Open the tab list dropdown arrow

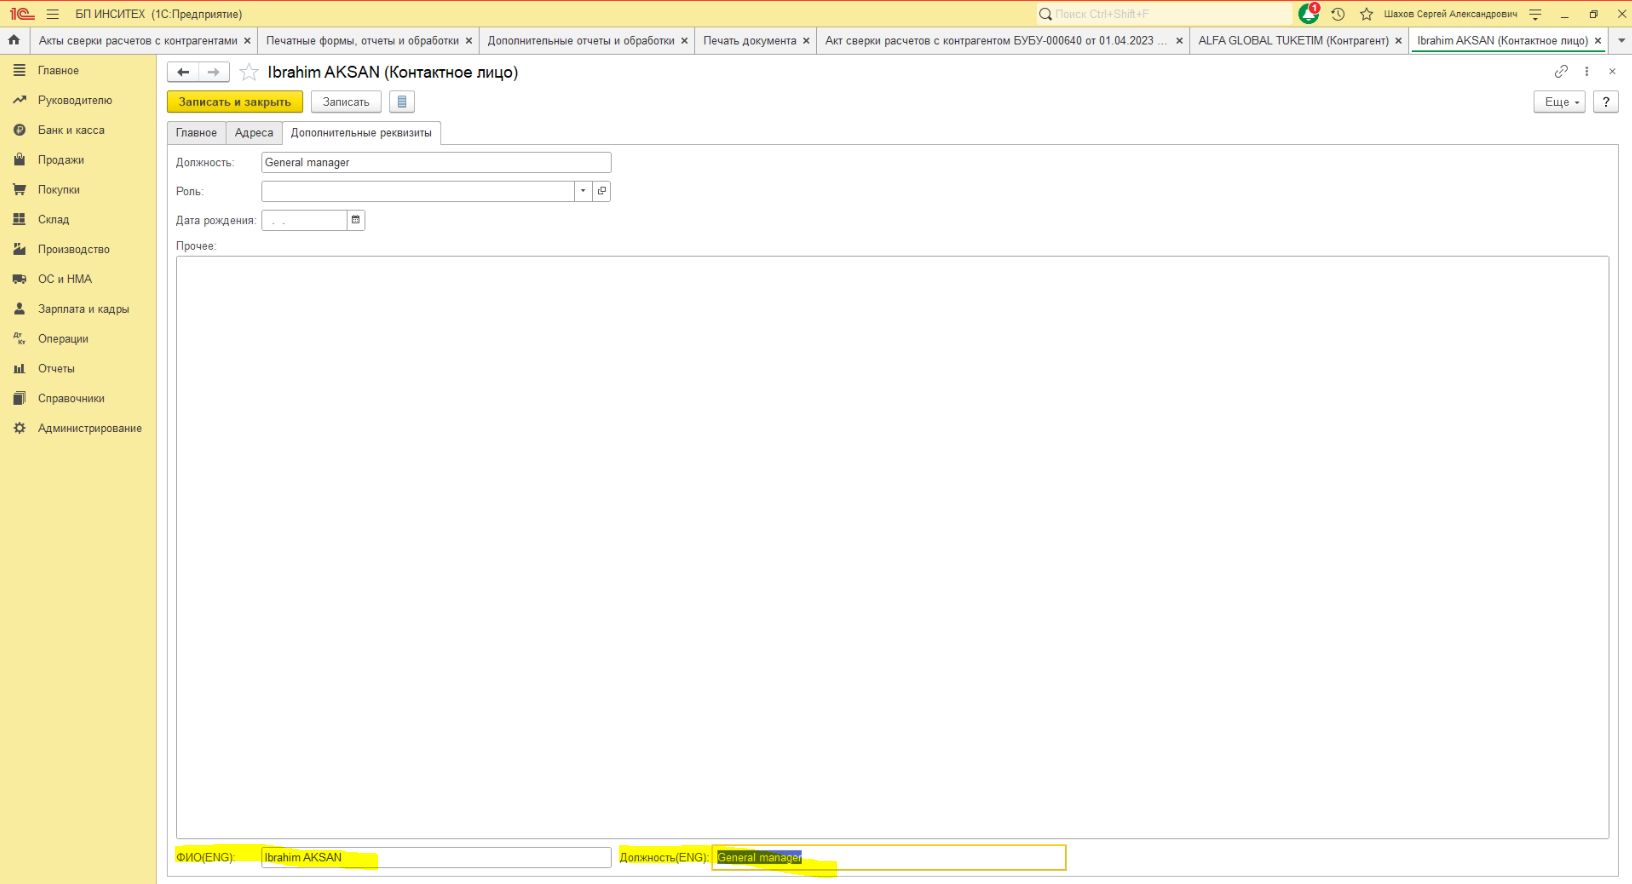click(x=1621, y=41)
